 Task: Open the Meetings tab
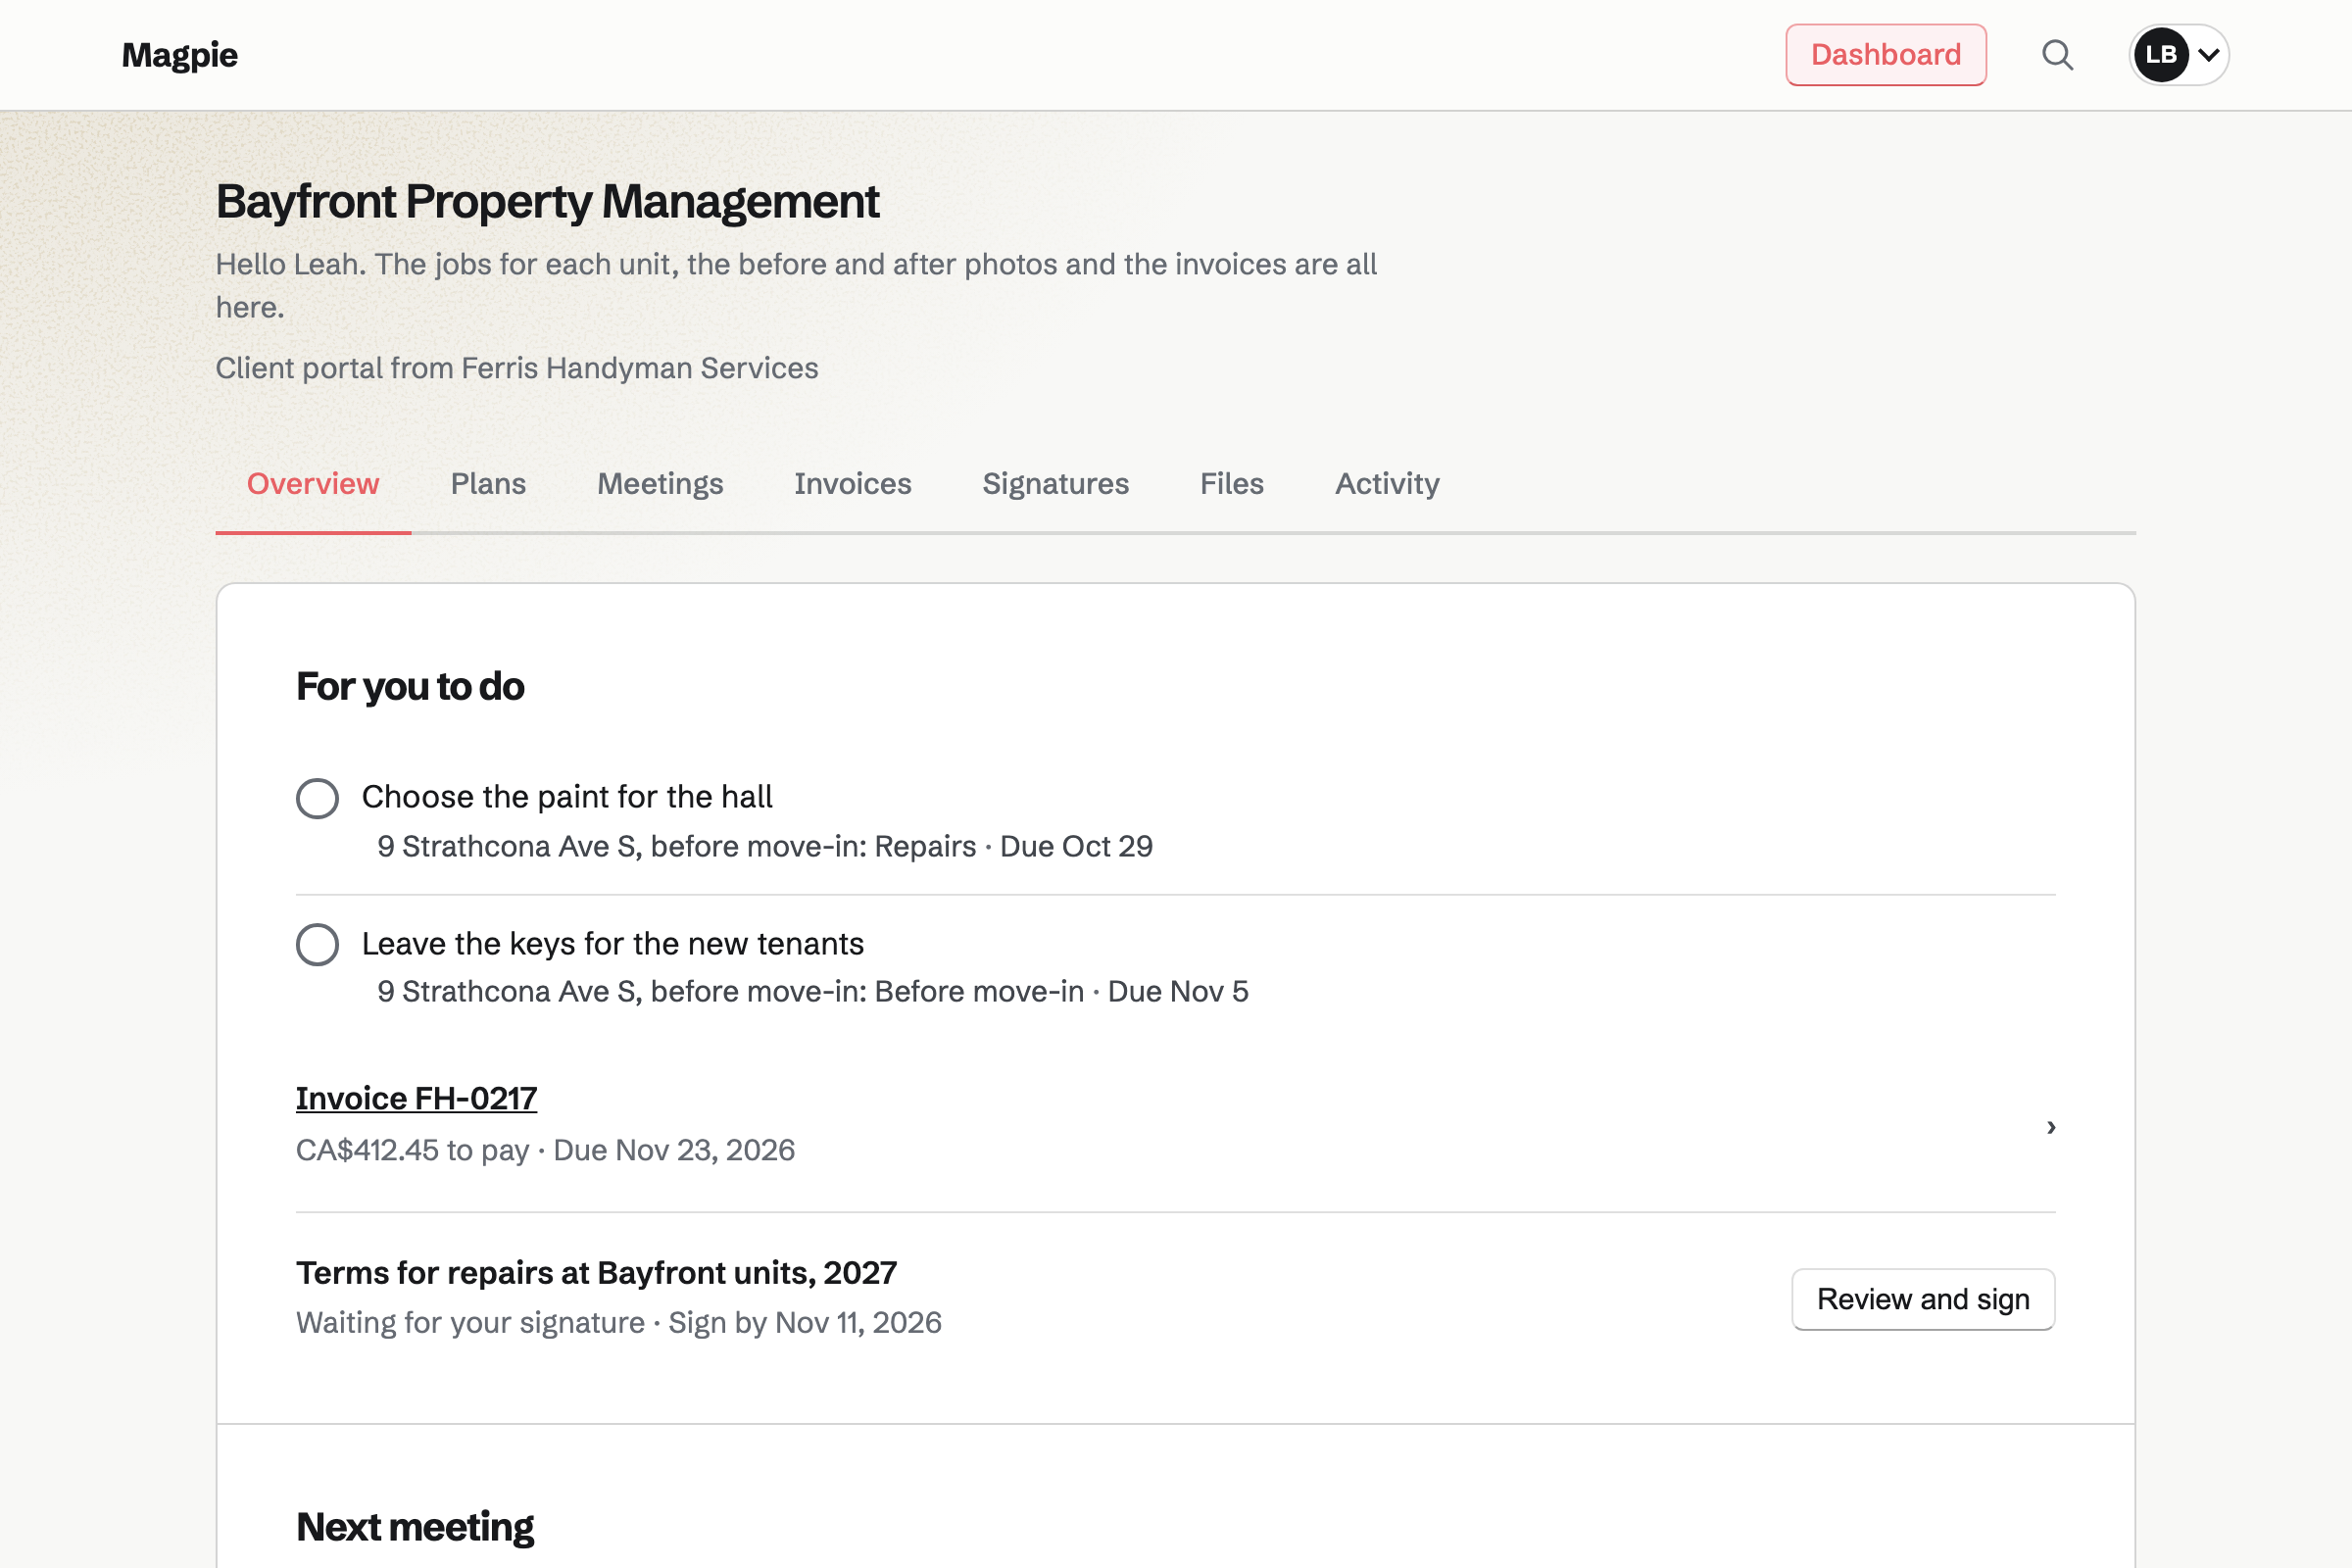(x=660, y=484)
